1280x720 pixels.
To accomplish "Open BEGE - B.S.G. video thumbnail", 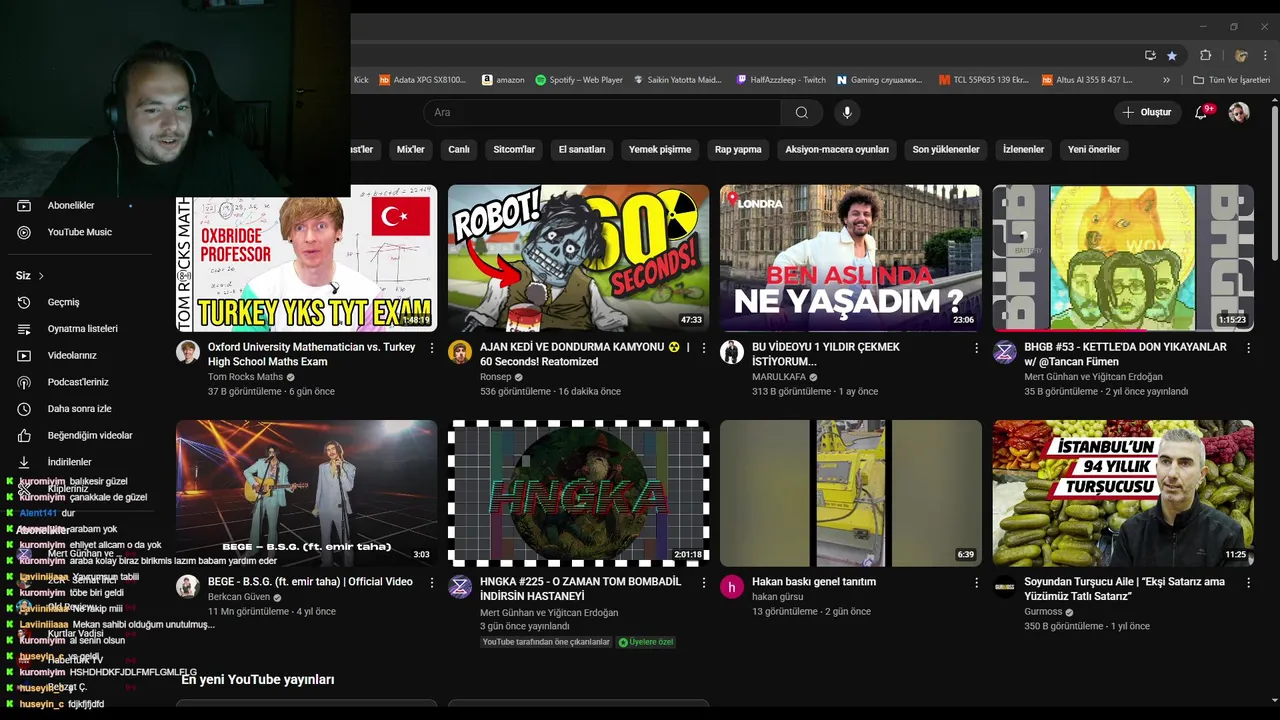I will pyautogui.click(x=306, y=493).
